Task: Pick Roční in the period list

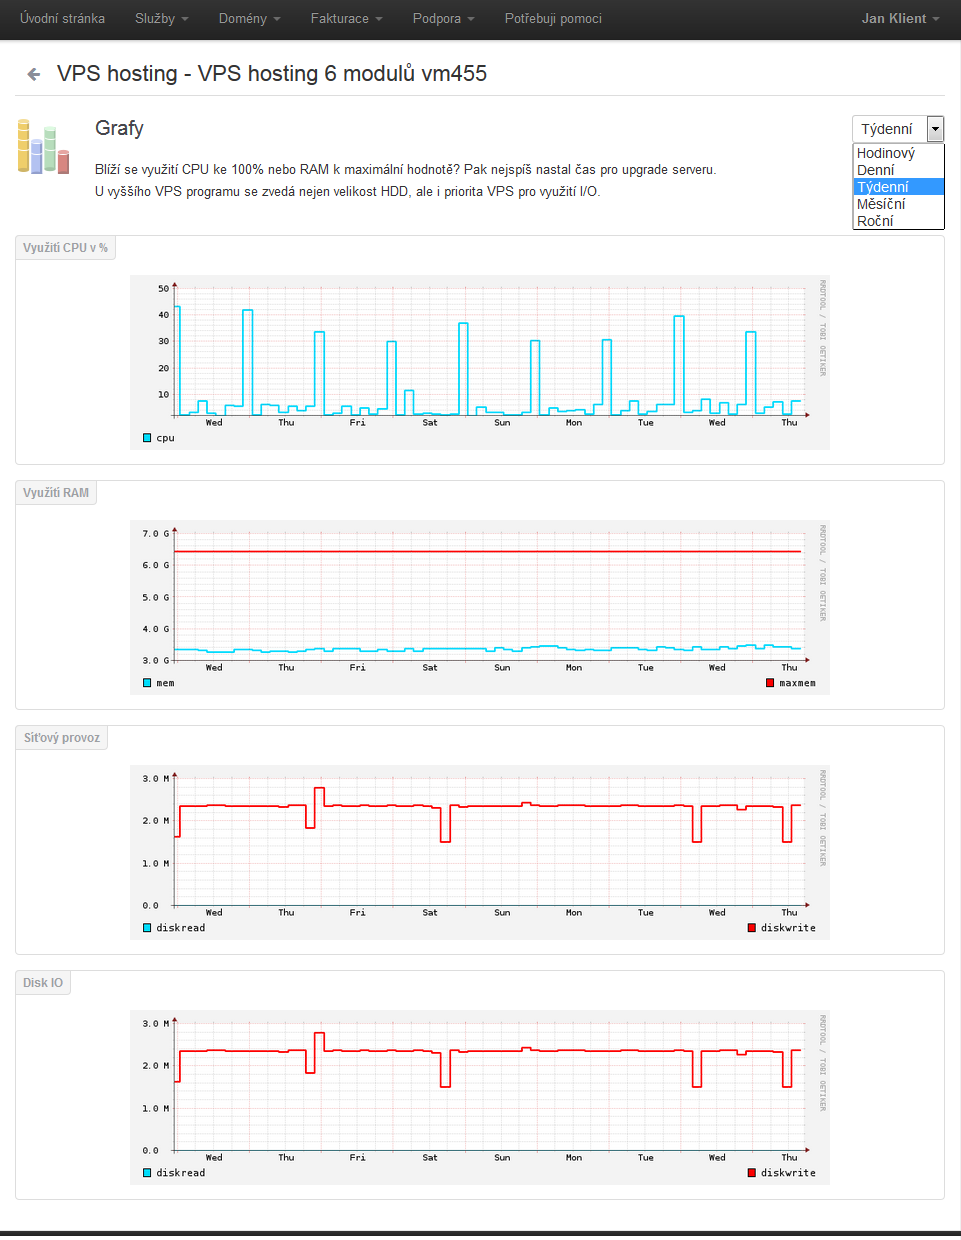Action: 875,221
